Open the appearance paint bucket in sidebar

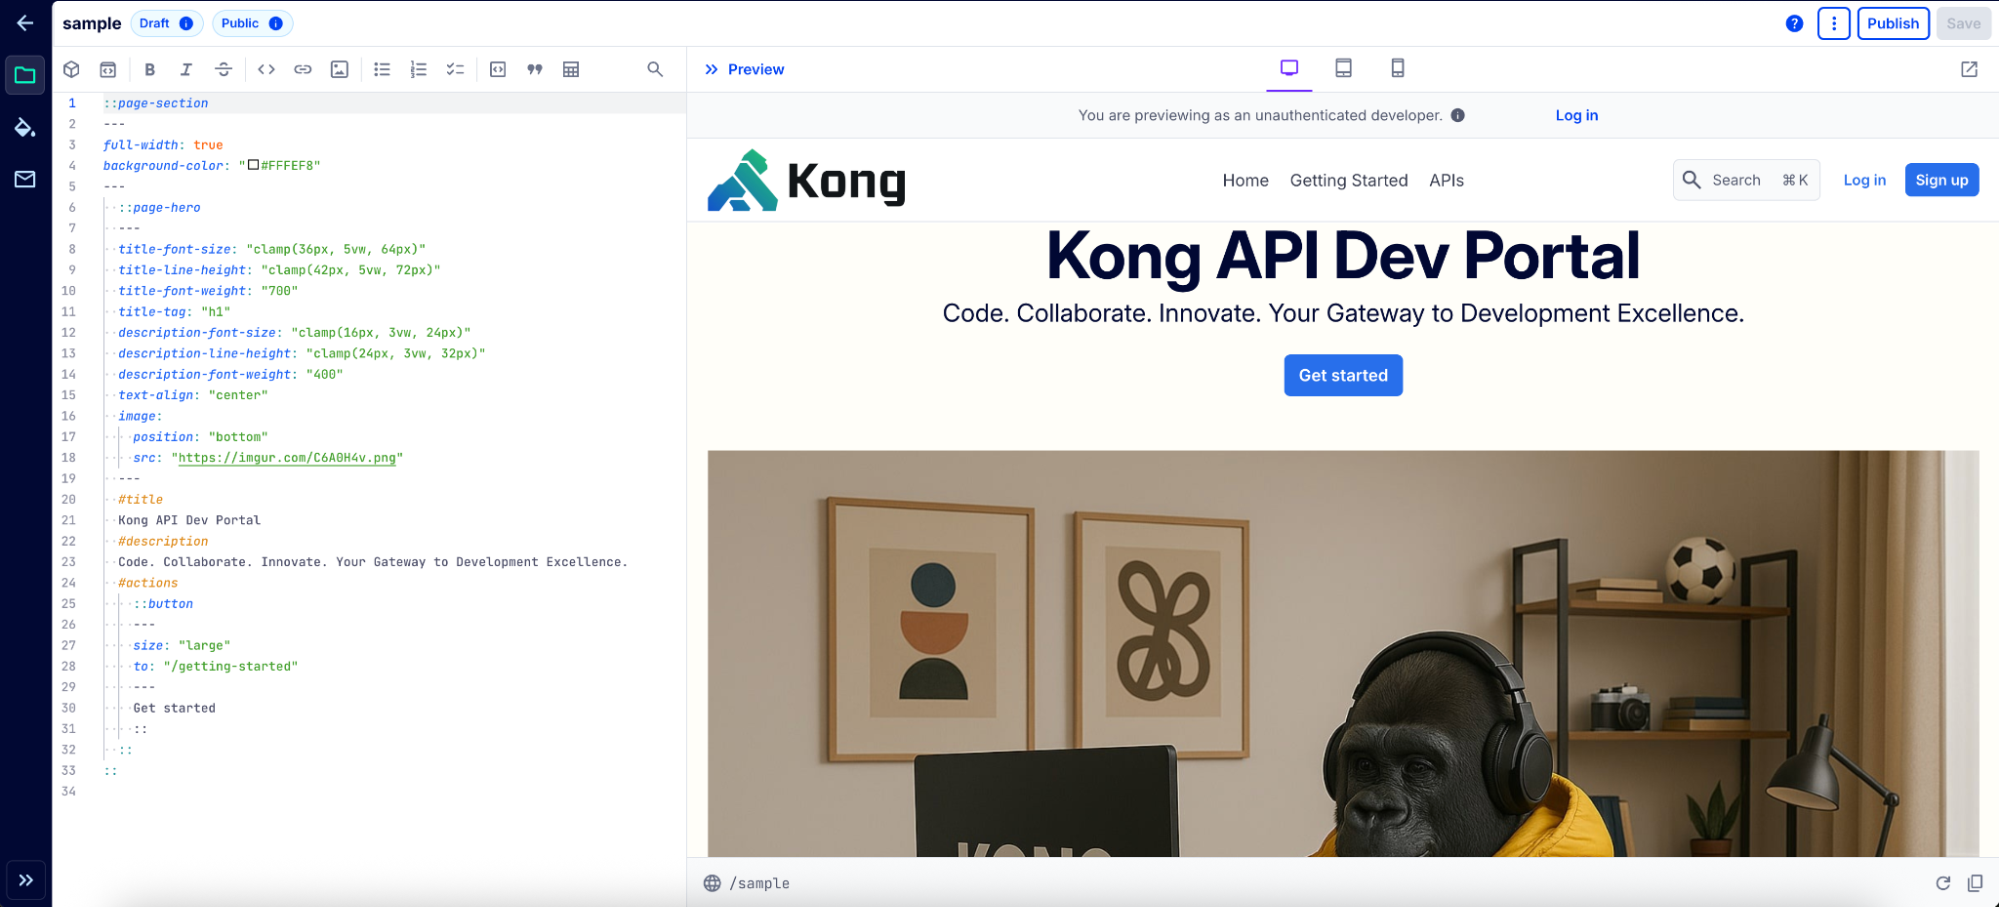(x=25, y=127)
